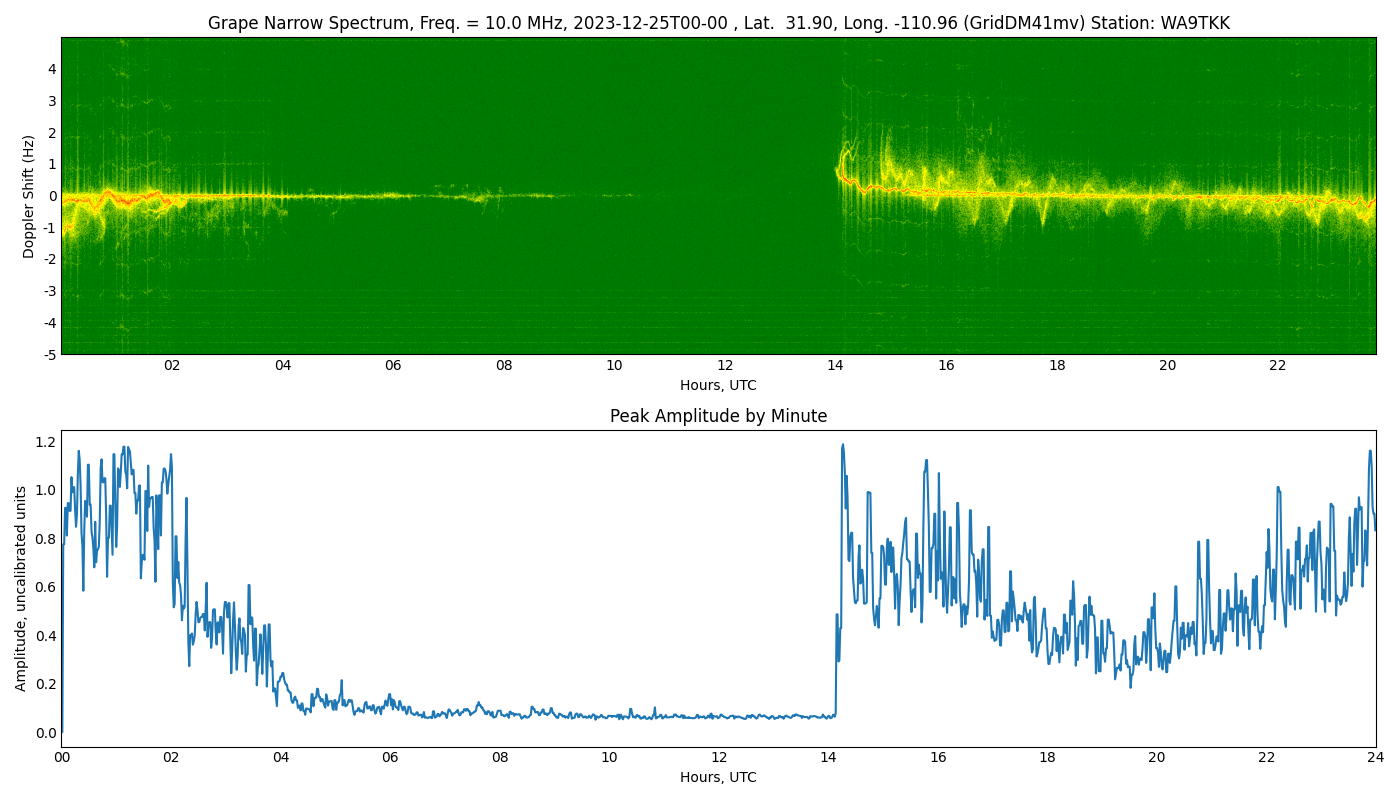Click the 08 tick on the spectrogram time axis
Image resolution: width=1400 pixels, height=800 pixels.
click(x=504, y=365)
